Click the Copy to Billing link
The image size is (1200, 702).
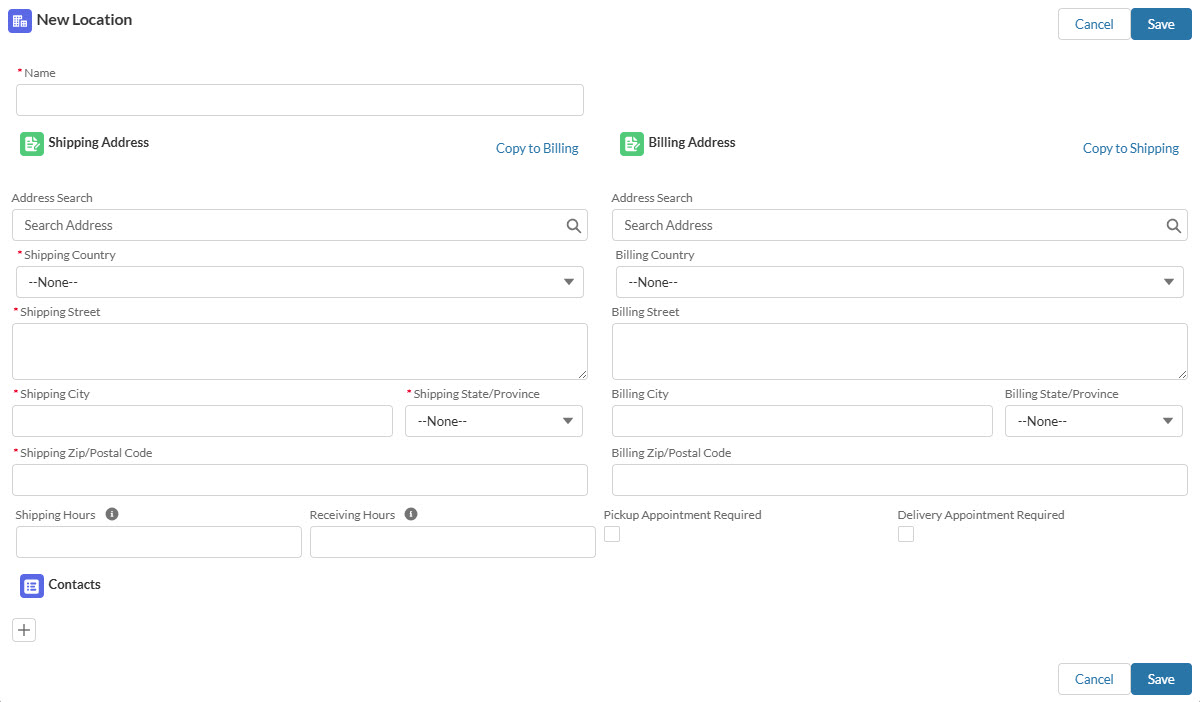[537, 148]
